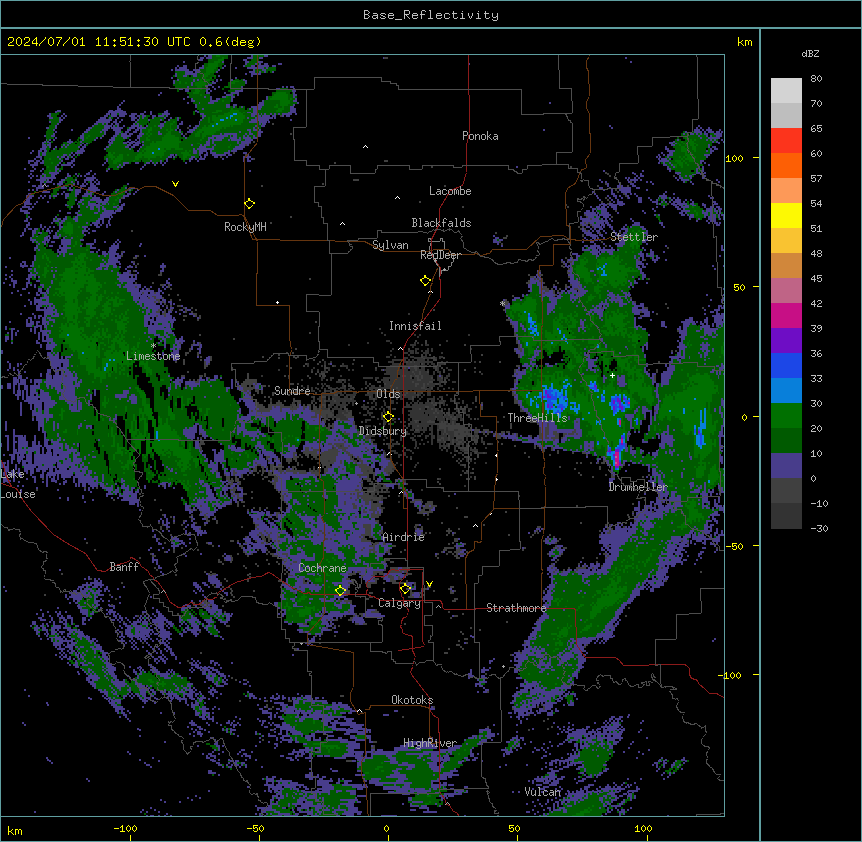Image resolution: width=862 pixels, height=842 pixels.
Task: Select the white plus marker northeast of ThreeHills
Action: (x=612, y=375)
